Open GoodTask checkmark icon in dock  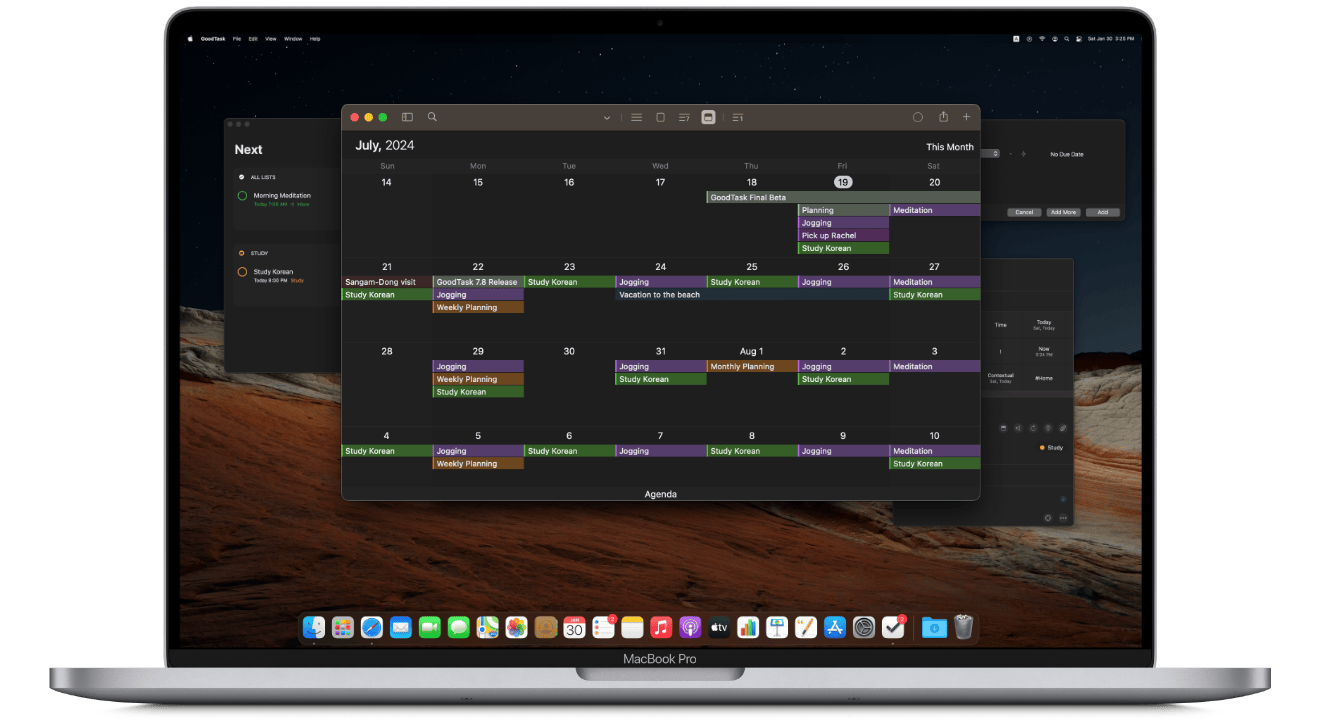point(894,627)
